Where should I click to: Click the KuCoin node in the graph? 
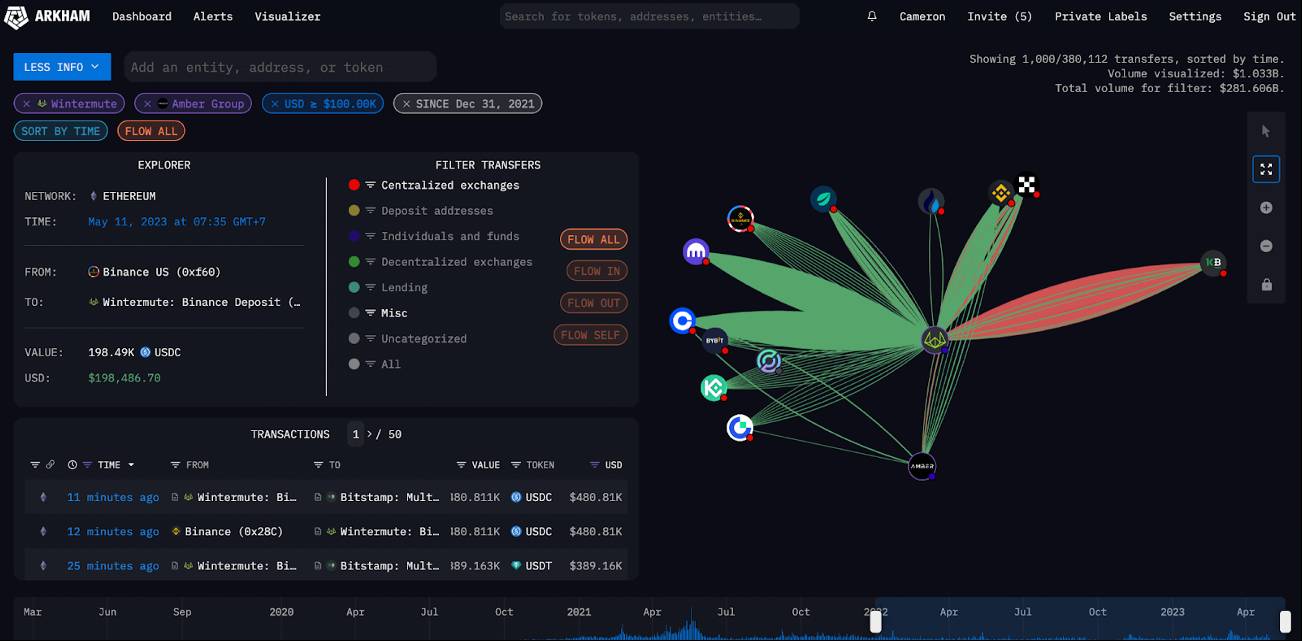click(x=713, y=388)
